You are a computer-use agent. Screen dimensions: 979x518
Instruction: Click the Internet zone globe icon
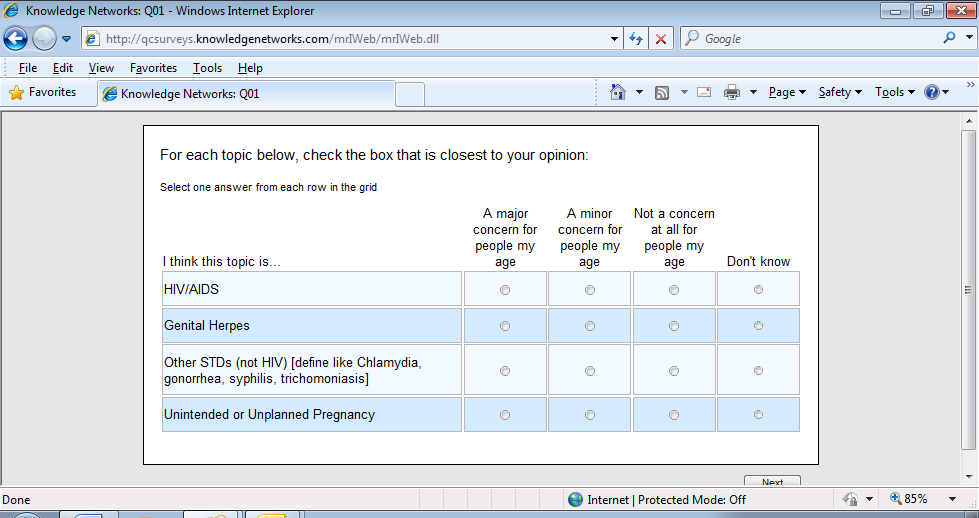(x=575, y=500)
